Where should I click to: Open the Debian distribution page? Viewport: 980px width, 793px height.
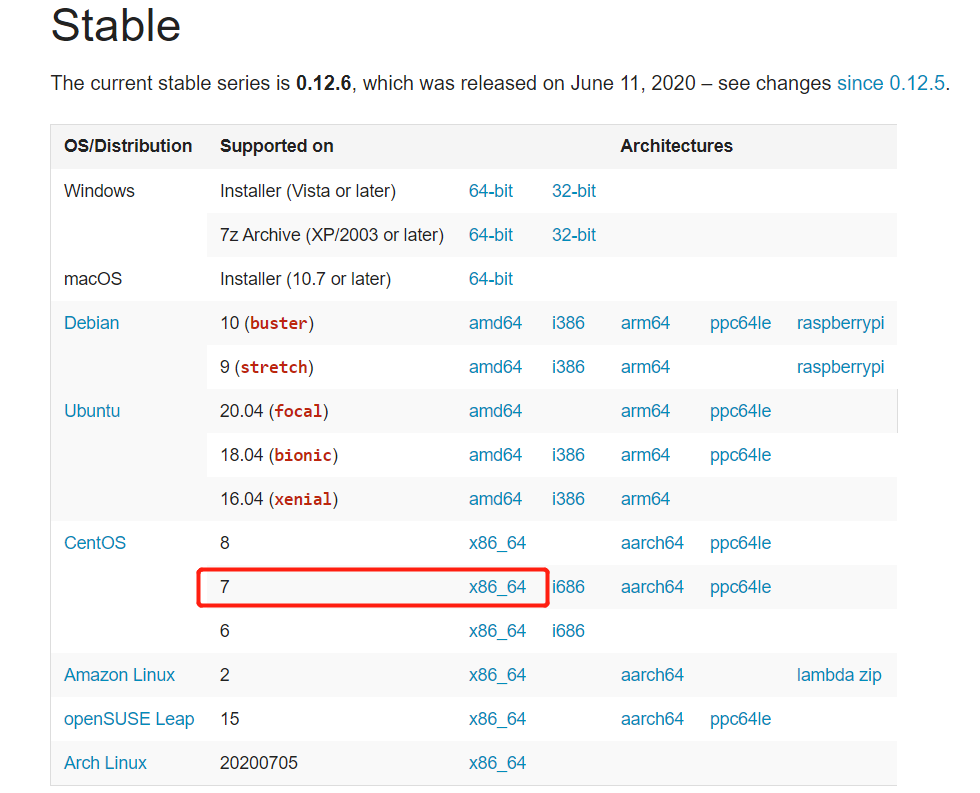pos(91,323)
